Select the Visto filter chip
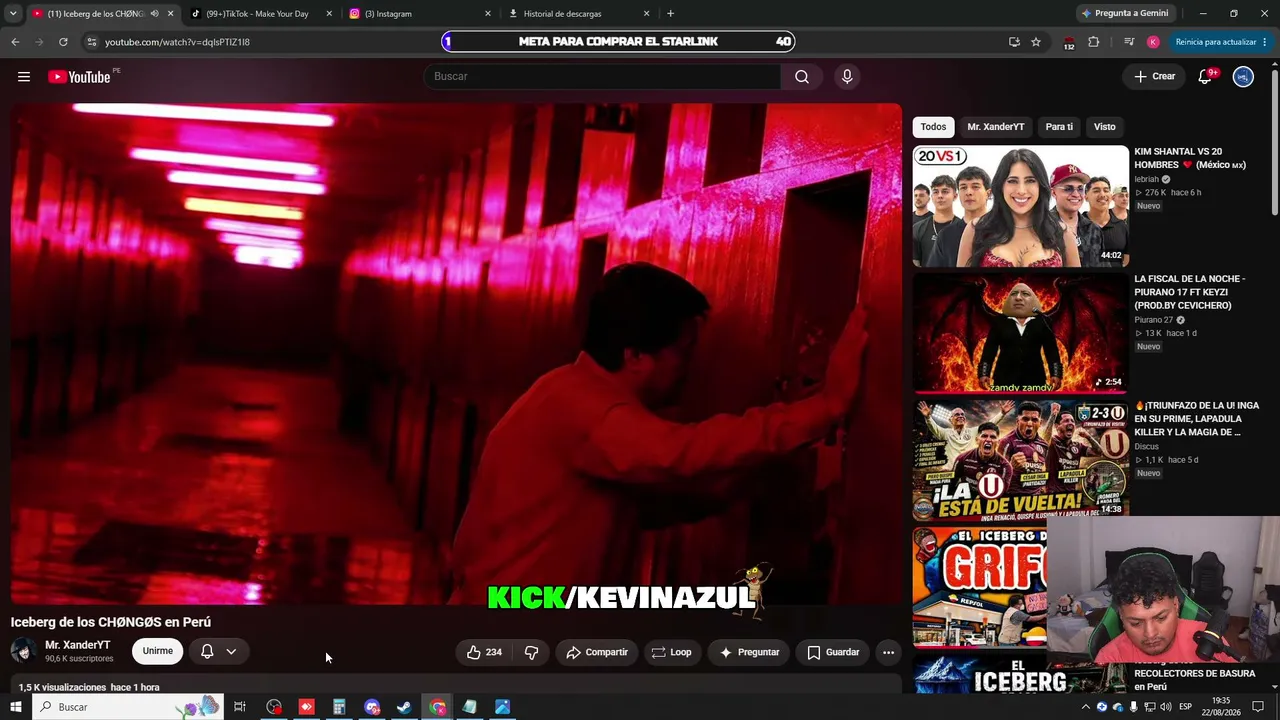 (1105, 127)
